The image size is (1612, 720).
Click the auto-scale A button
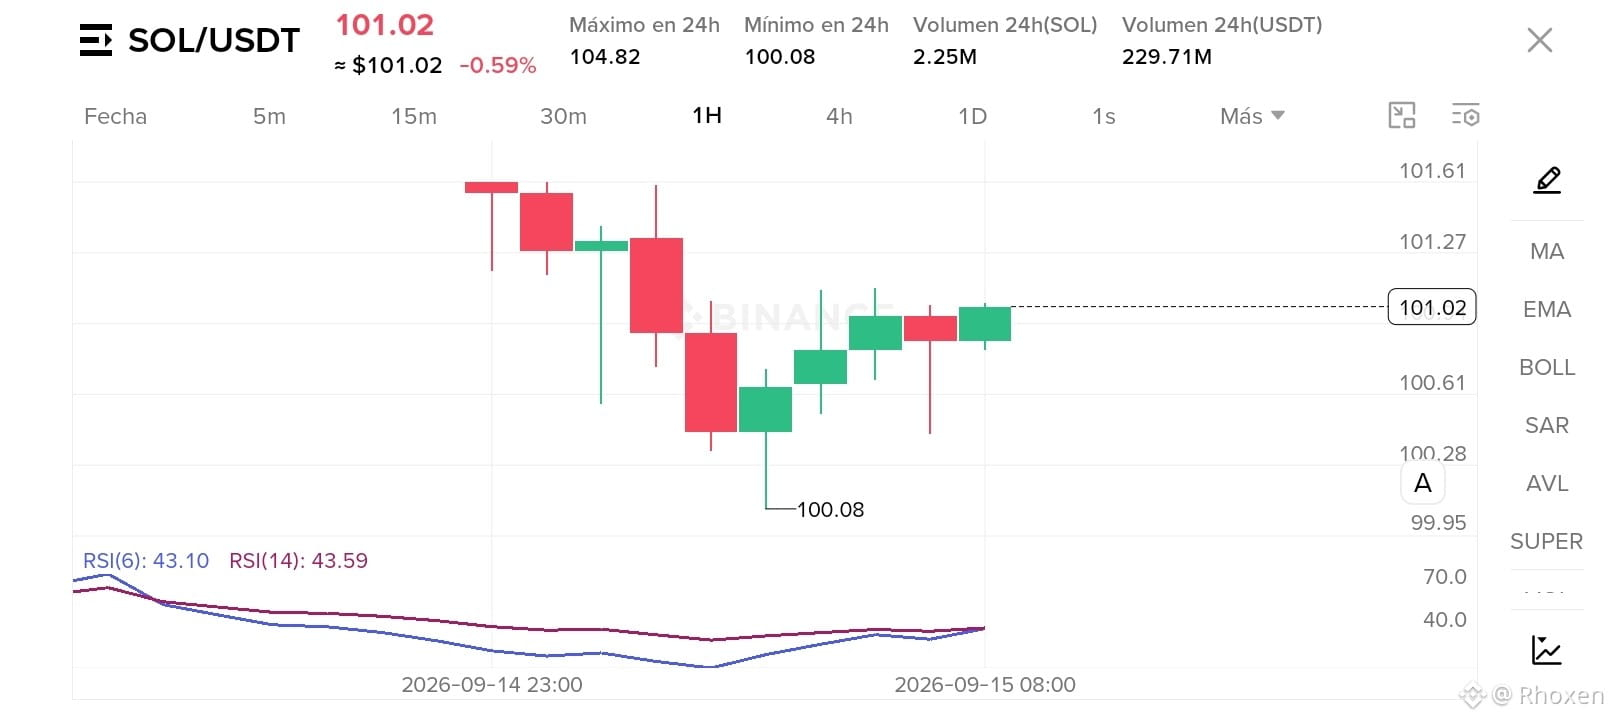(x=1422, y=483)
